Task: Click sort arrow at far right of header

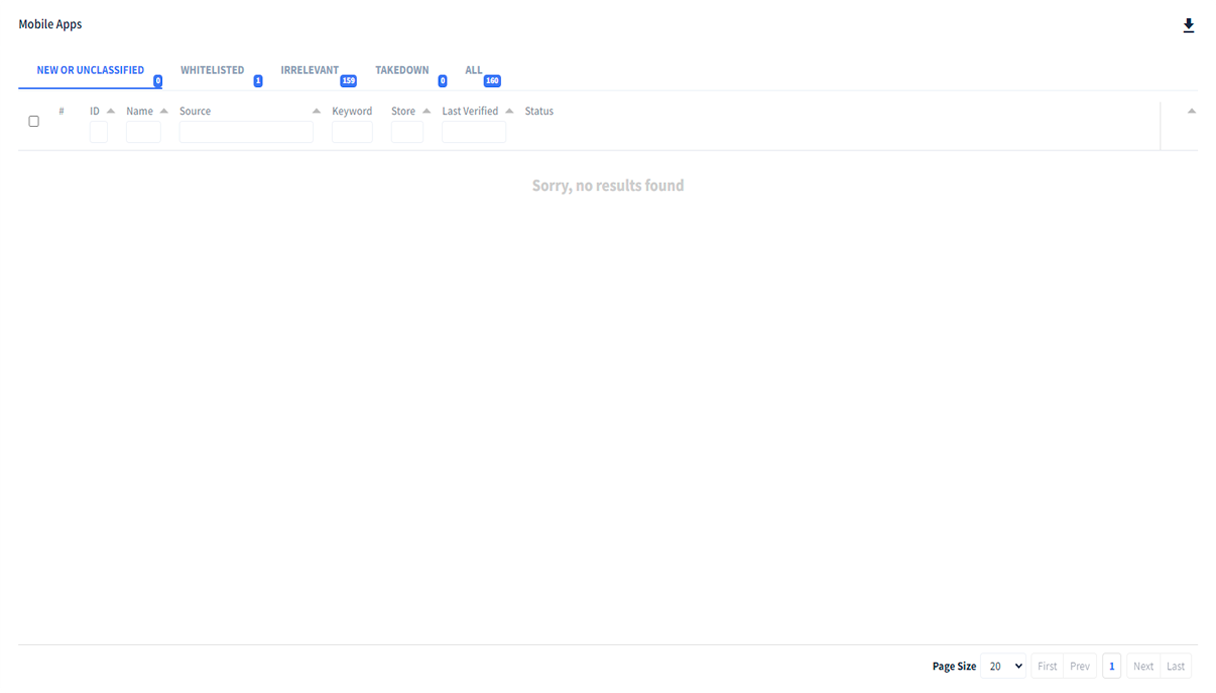Action: pos(1191,111)
